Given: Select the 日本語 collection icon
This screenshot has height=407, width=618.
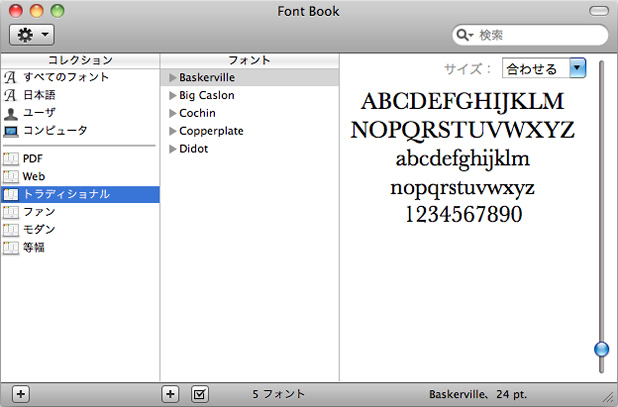Looking at the screenshot, I should click(x=11, y=95).
